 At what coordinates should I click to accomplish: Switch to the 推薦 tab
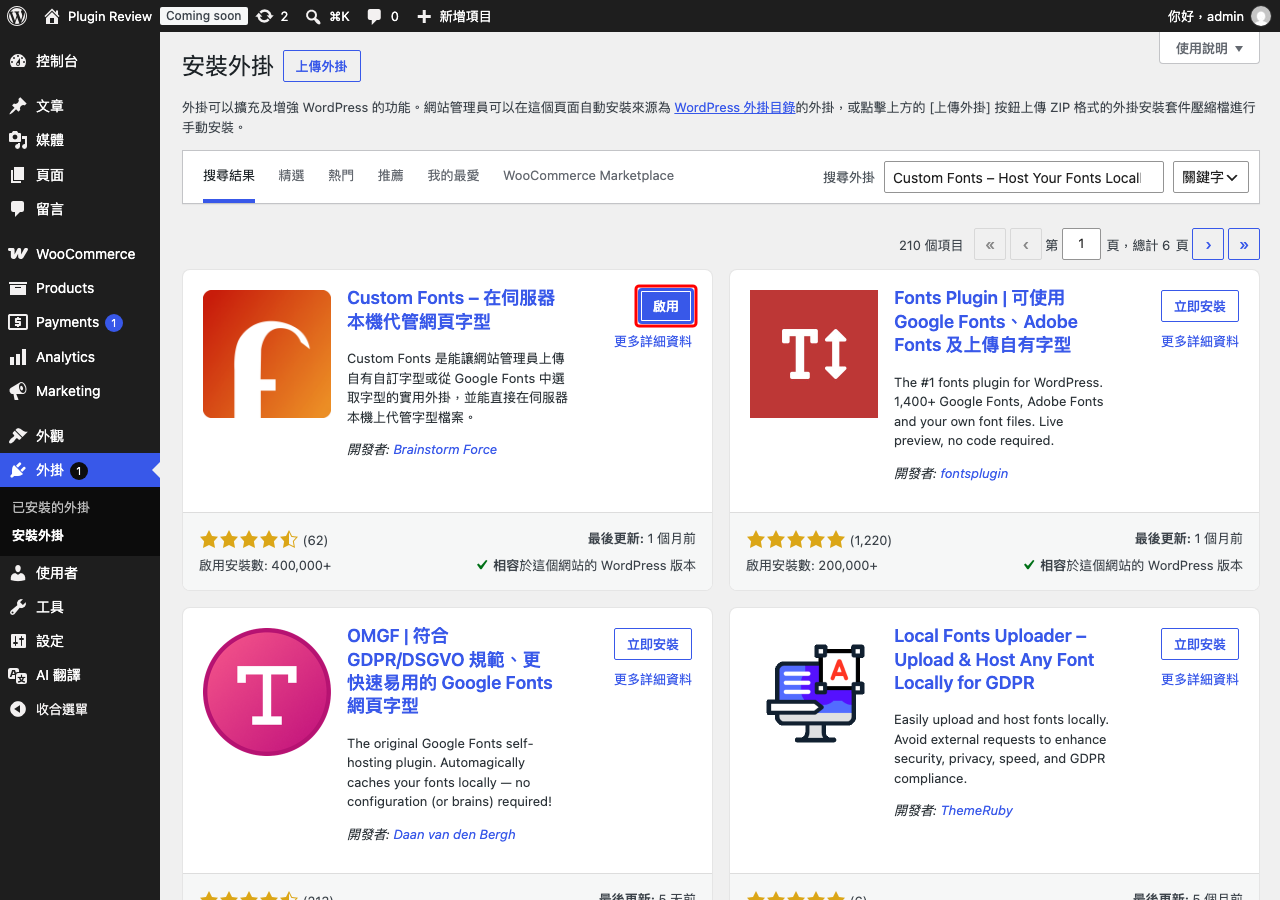coord(391,176)
